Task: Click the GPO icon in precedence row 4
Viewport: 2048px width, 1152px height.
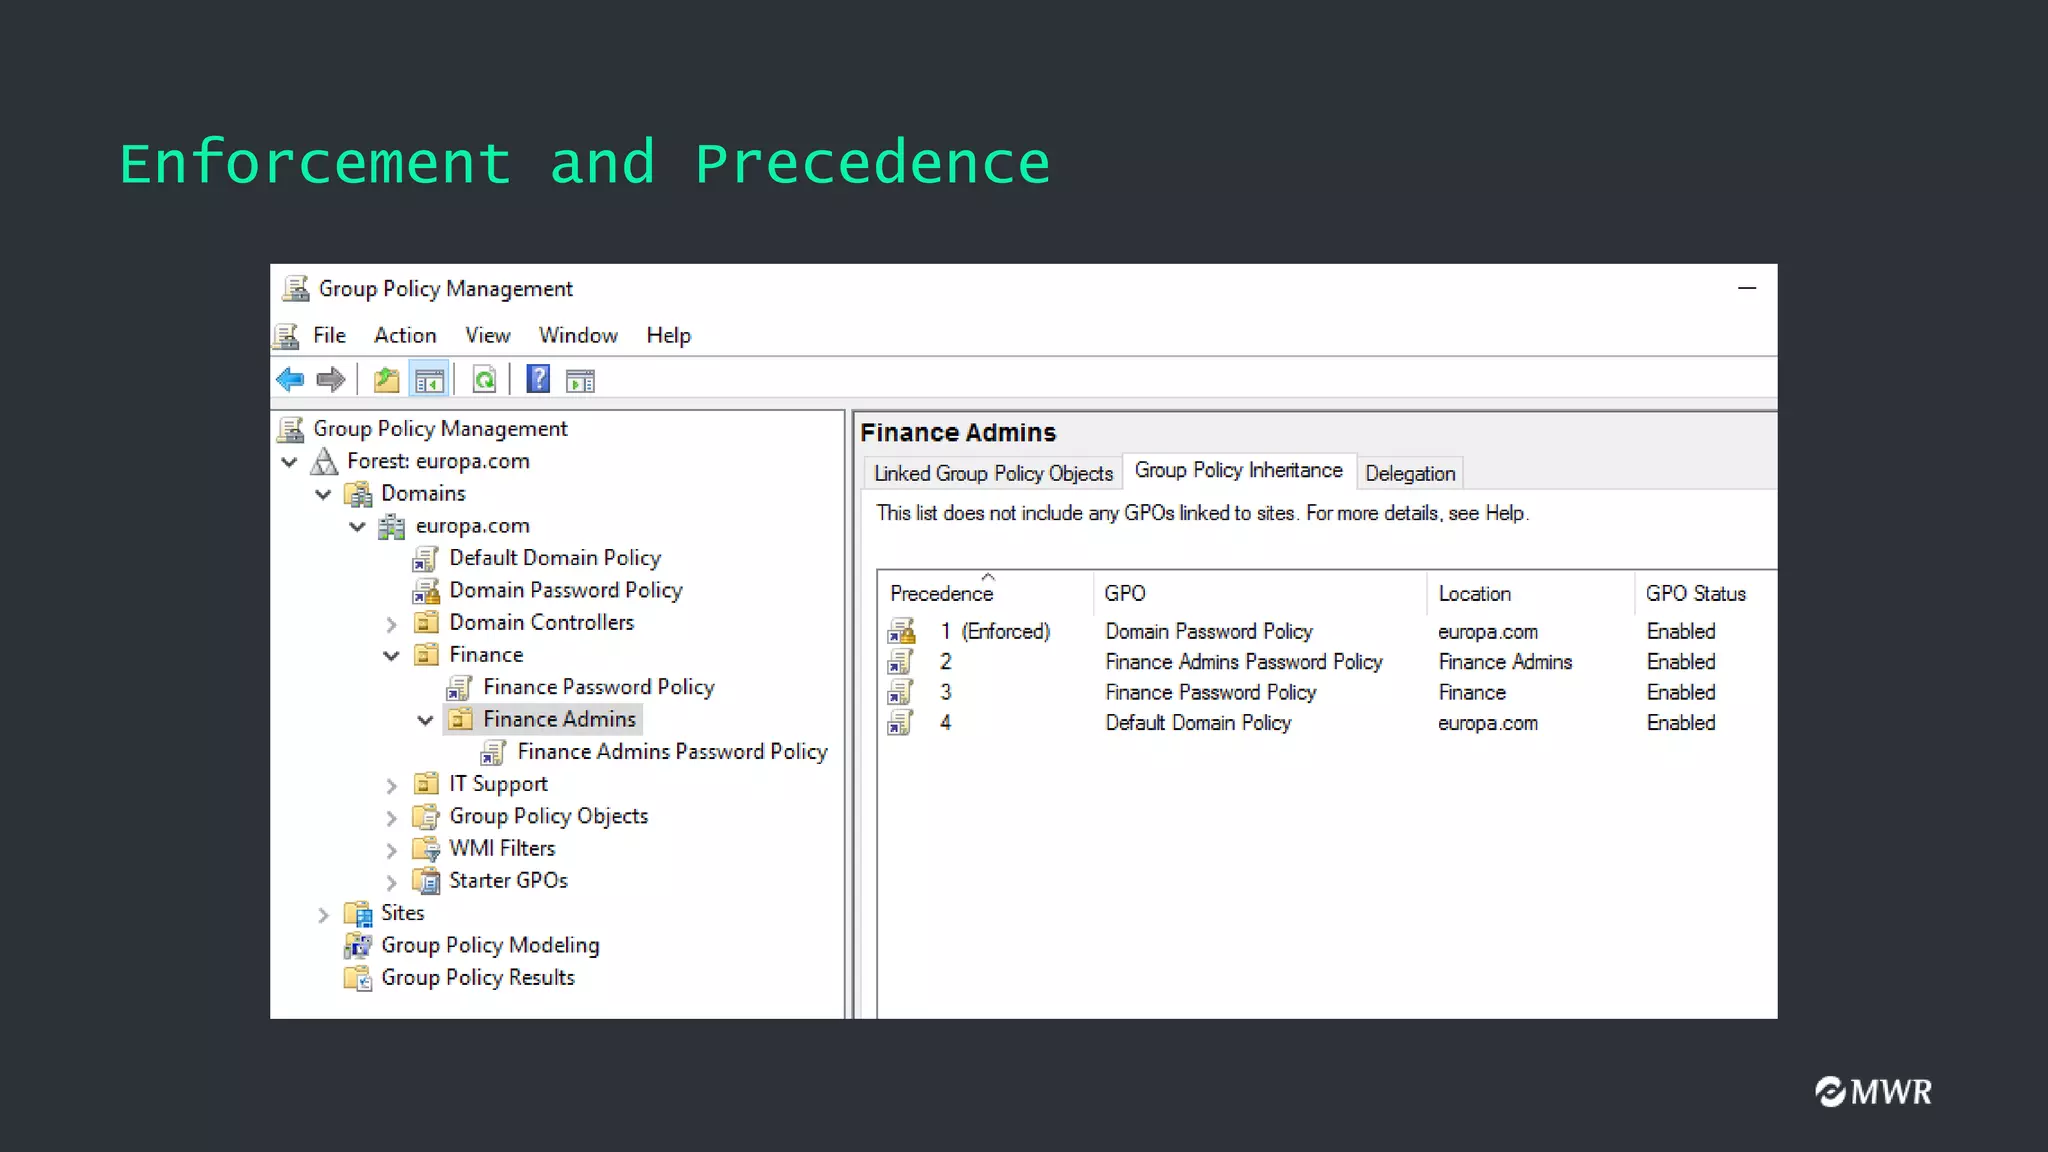Action: pyautogui.click(x=900, y=723)
